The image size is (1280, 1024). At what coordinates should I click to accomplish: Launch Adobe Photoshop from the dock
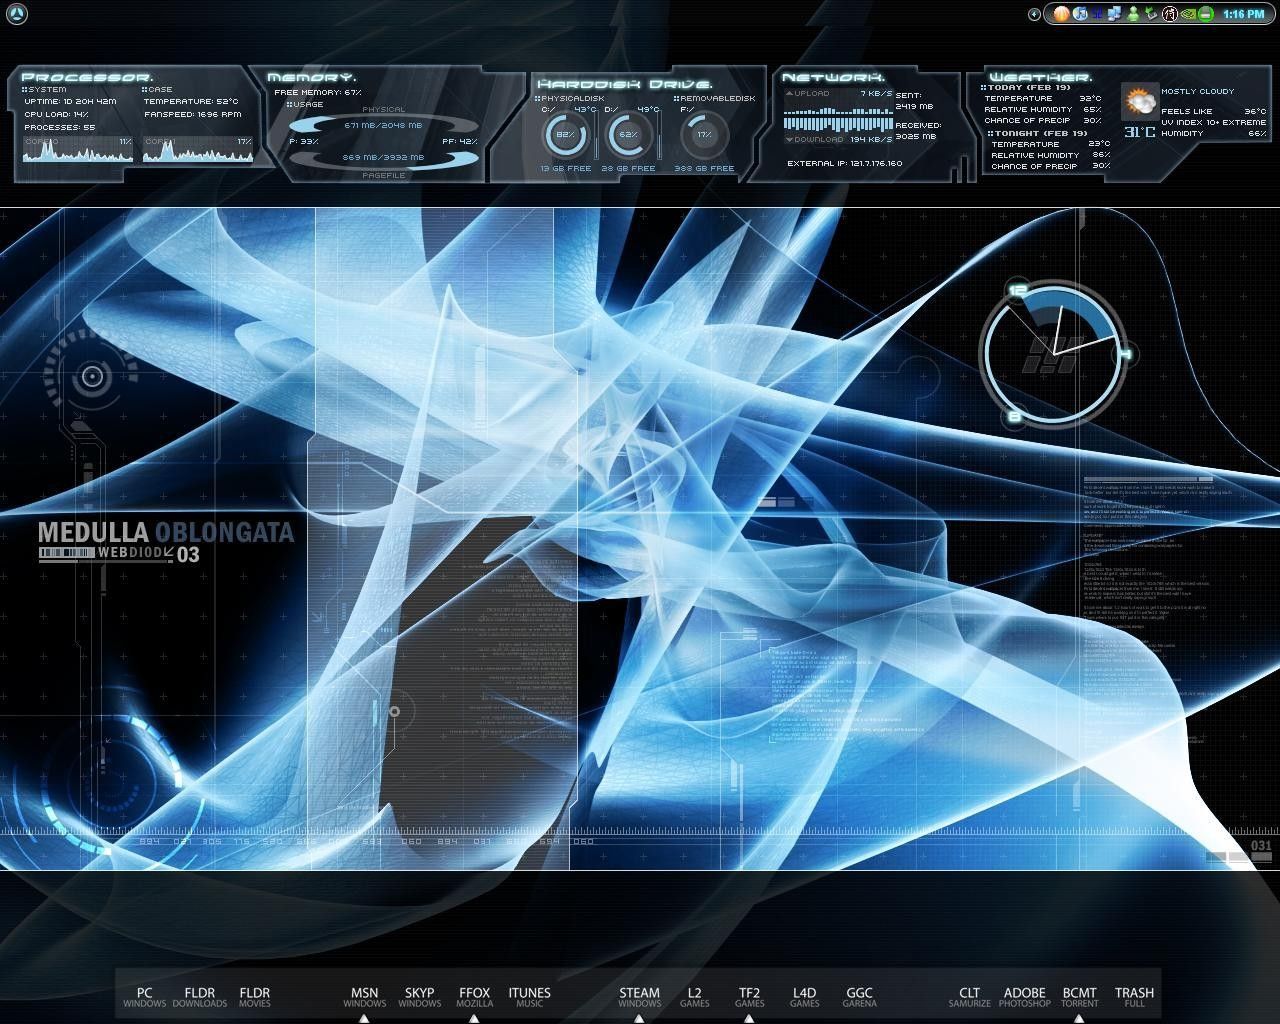[1024, 992]
